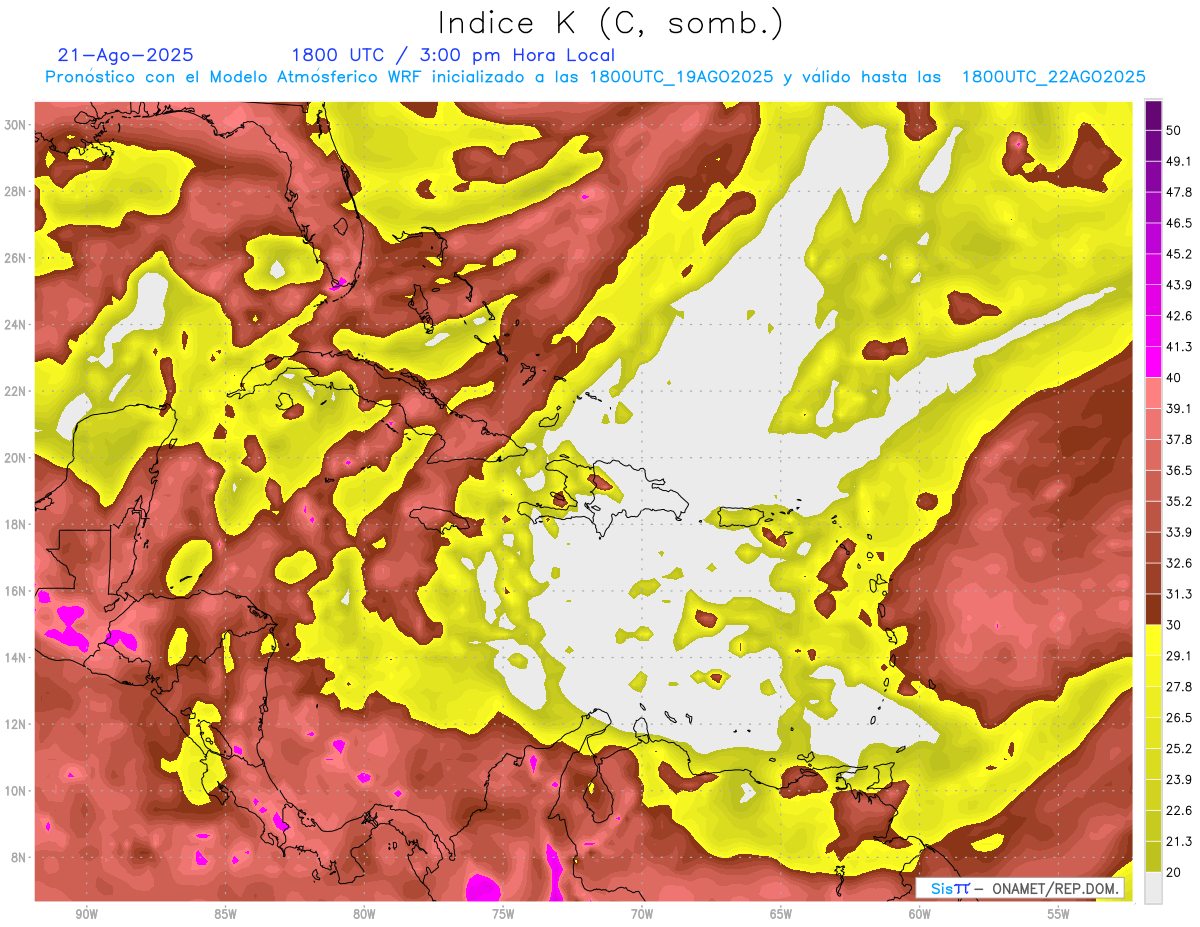
Task: Click the '27.8' color scale label
Action: click(1179, 686)
